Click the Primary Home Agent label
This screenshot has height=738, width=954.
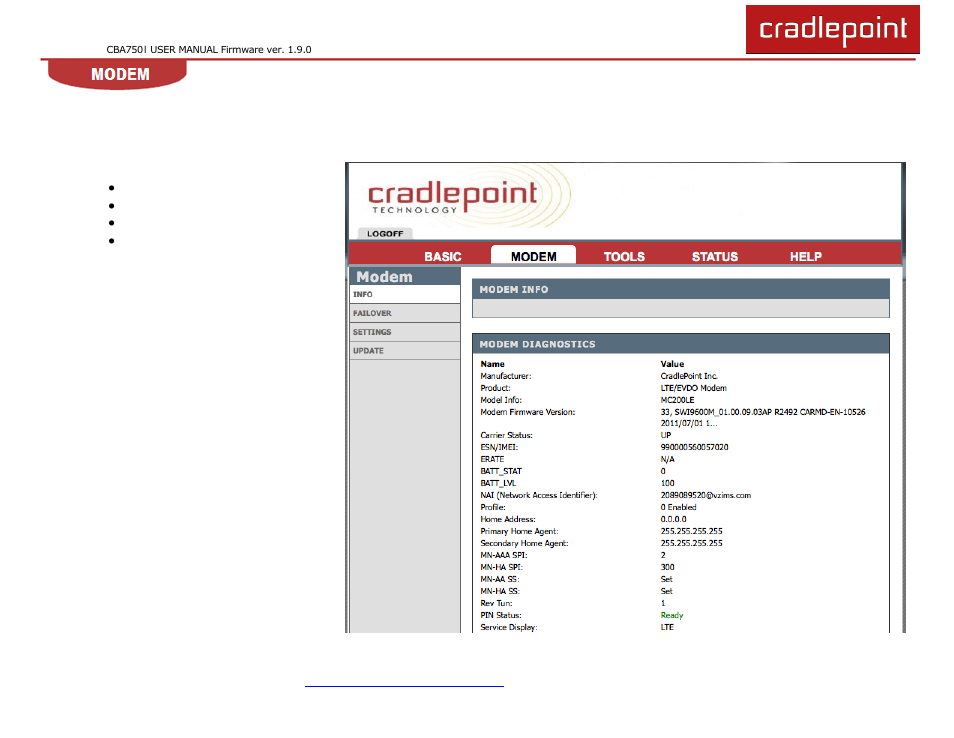pyautogui.click(x=519, y=531)
